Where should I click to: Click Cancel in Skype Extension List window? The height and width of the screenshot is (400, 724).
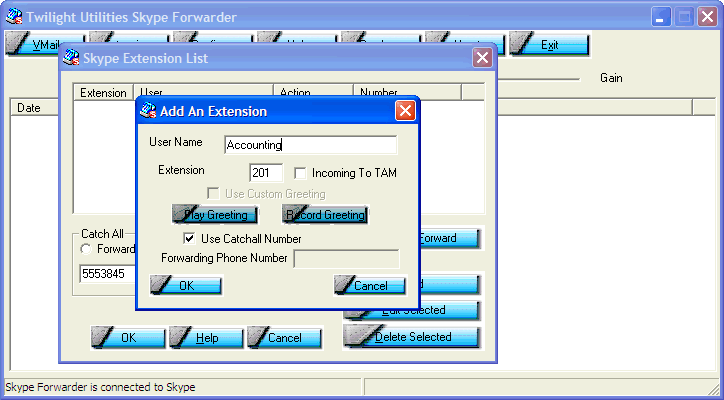tap(284, 338)
